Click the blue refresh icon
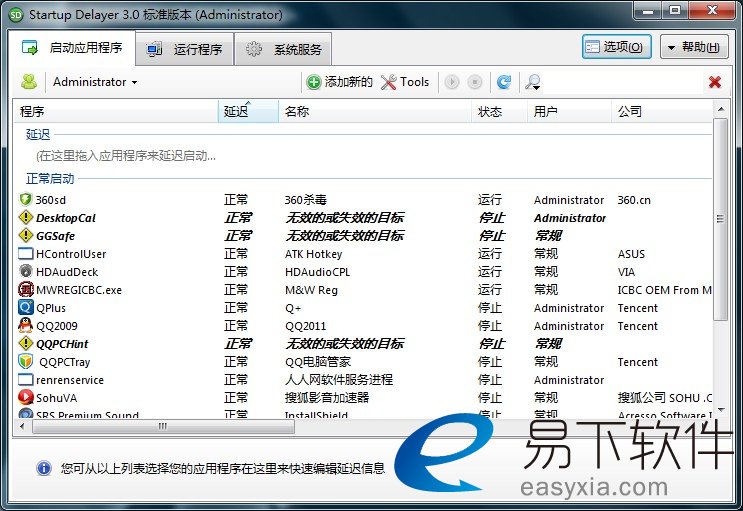Image resolution: width=743 pixels, height=511 pixels. tap(504, 82)
